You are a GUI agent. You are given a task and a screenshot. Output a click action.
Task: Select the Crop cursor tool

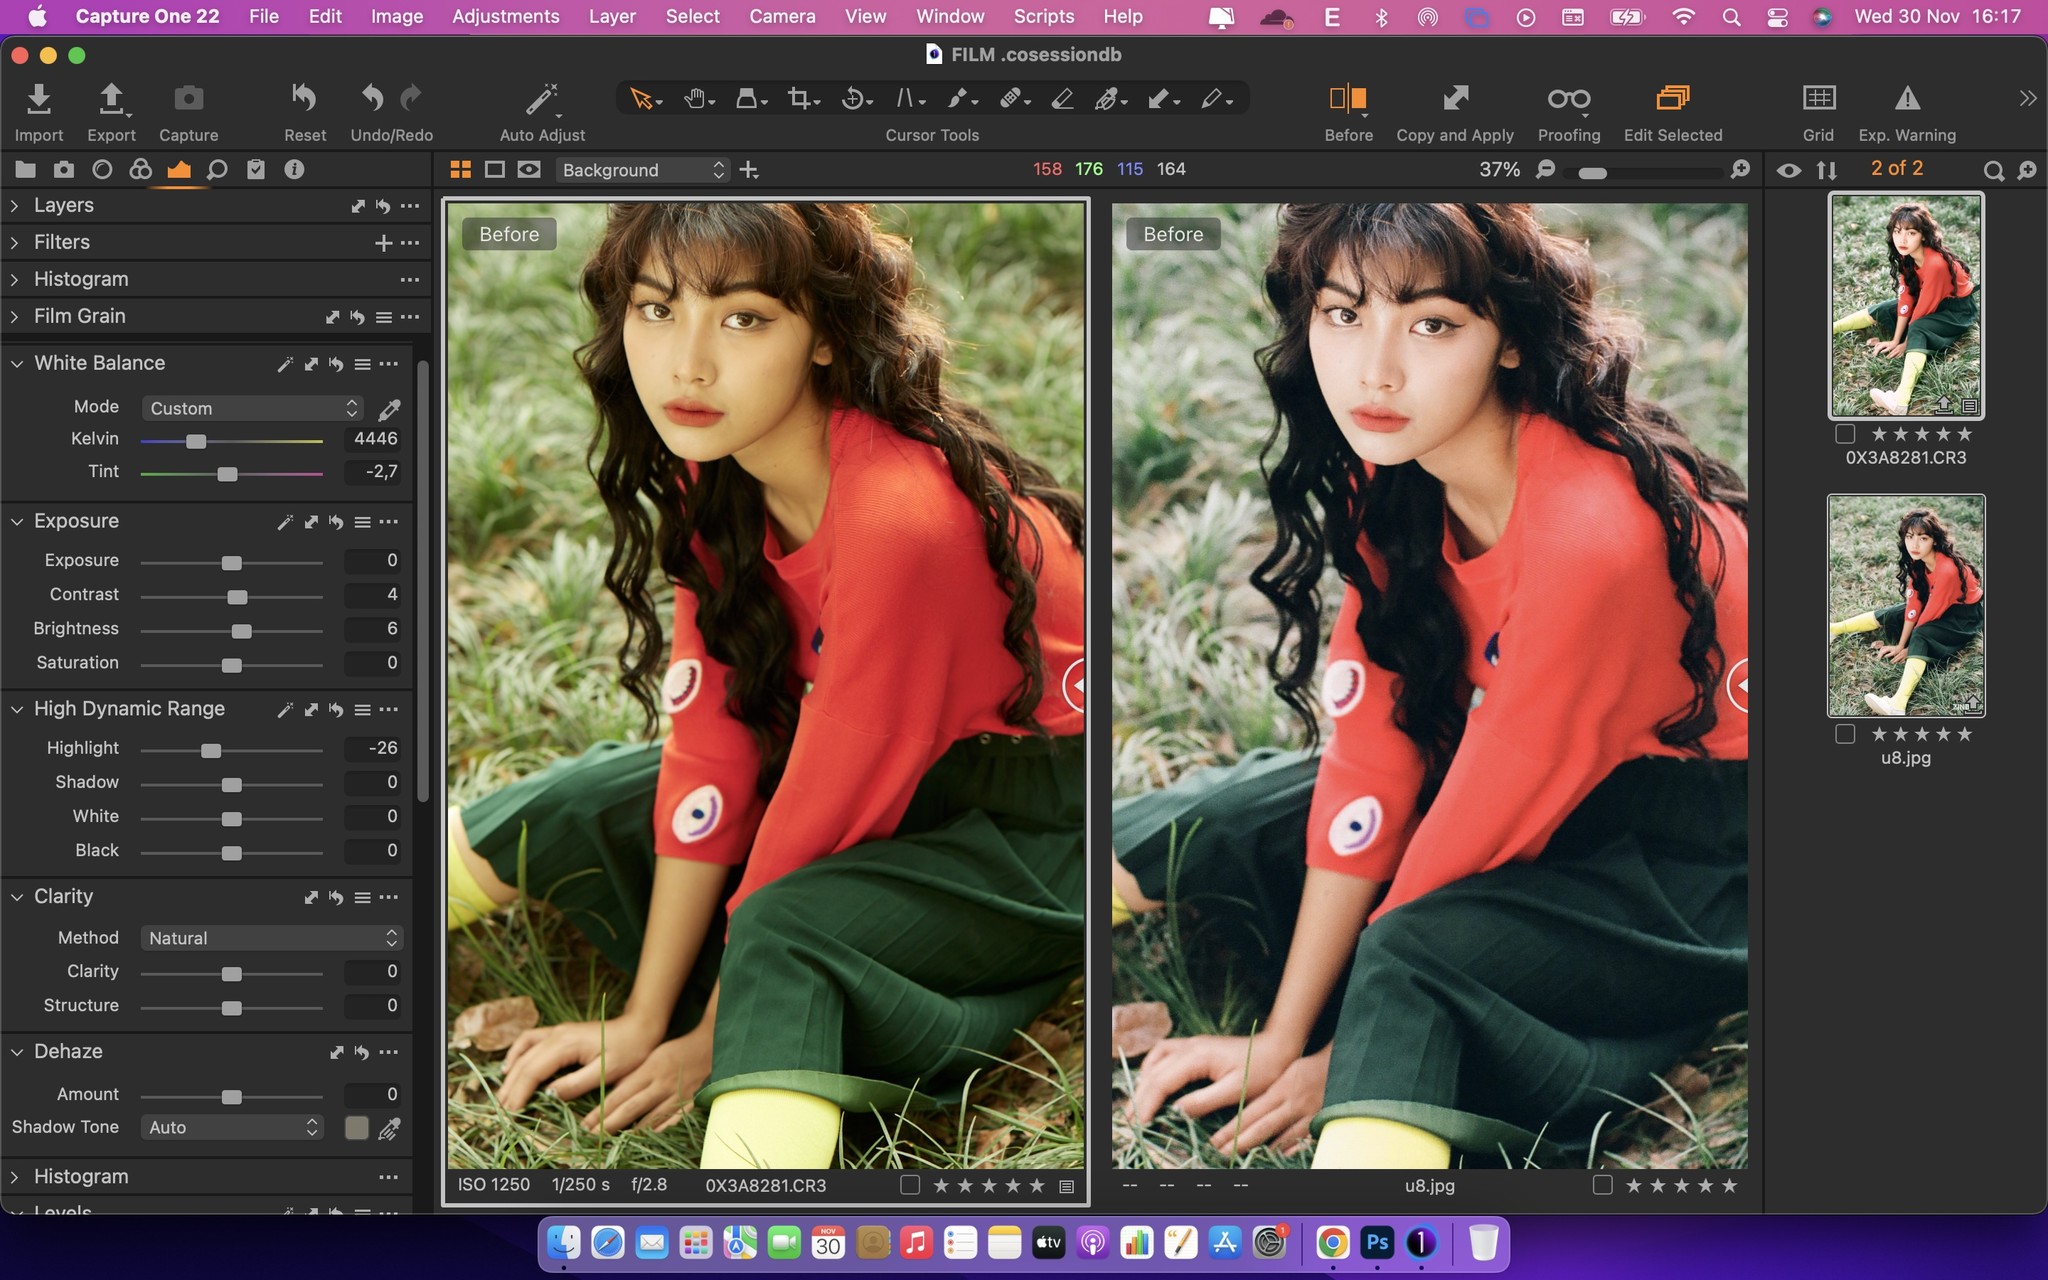[x=799, y=98]
